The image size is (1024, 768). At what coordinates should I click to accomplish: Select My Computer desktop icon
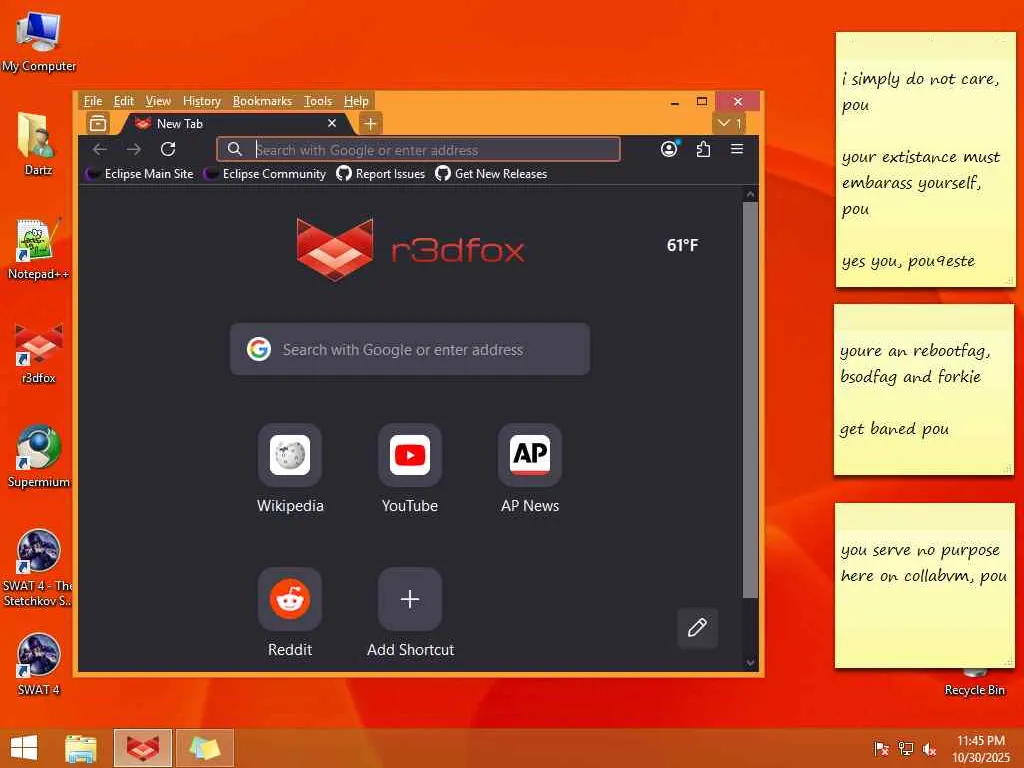click(x=39, y=41)
